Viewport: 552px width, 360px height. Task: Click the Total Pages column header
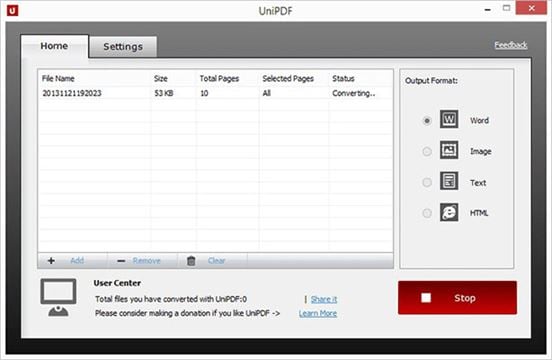(219, 78)
